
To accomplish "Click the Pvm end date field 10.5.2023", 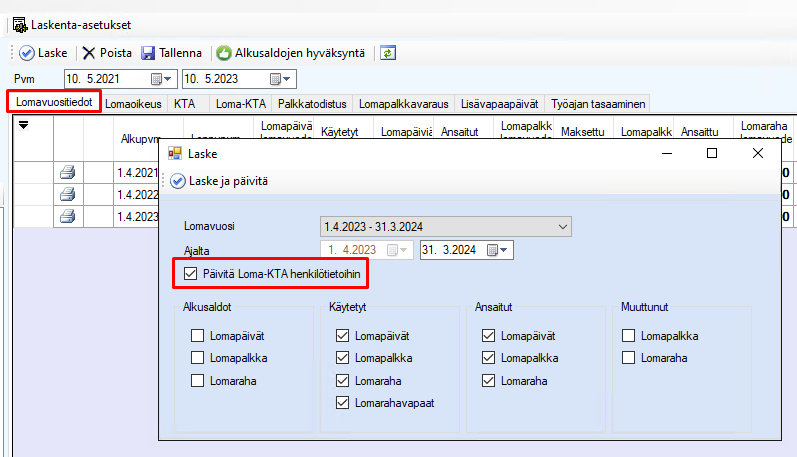I will (x=214, y=79).
